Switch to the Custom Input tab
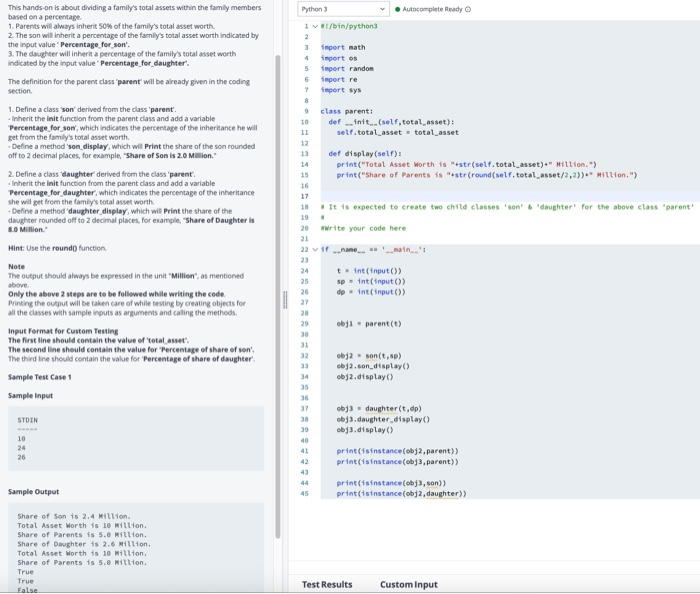The image size is (700, 594). [408, 584]
